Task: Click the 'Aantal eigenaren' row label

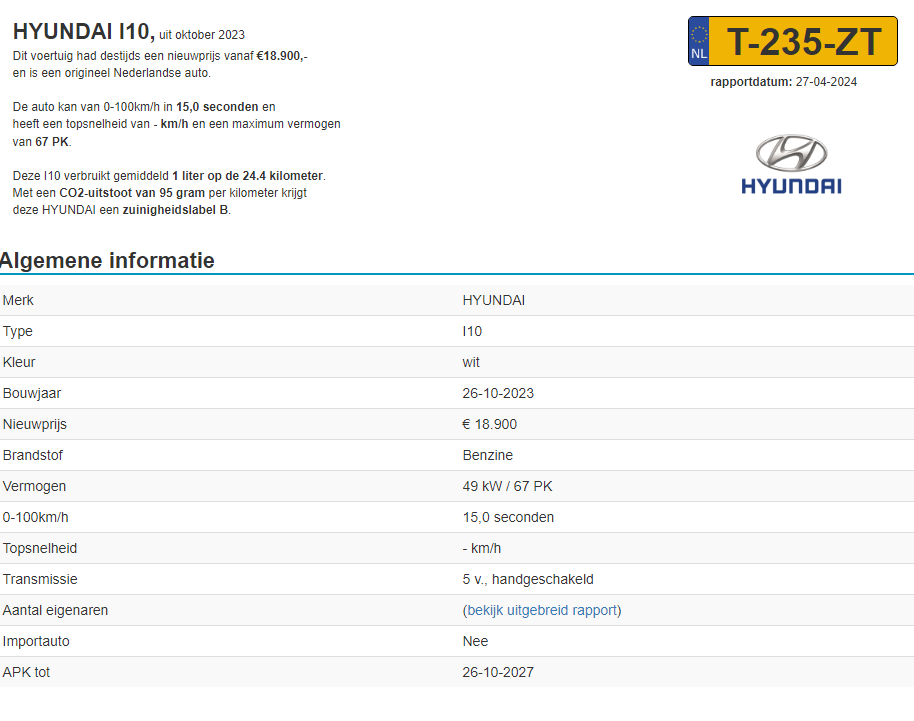Action: pos(55,610)
